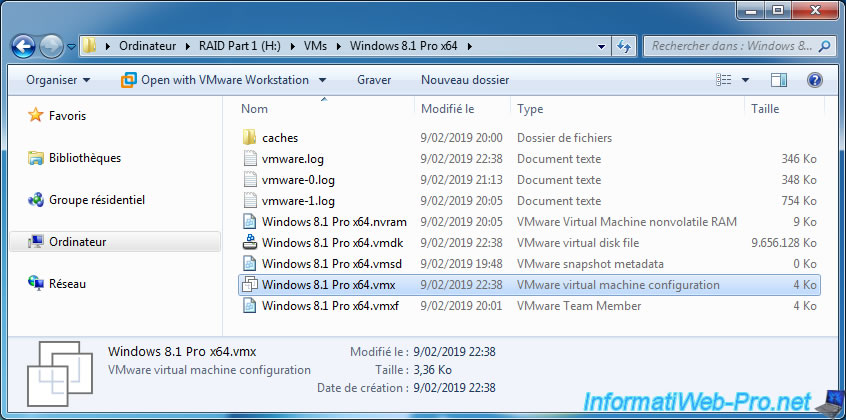Viewport: 846px width, 420px height.
Task: Open the view options dropdown arrow
Action: (x=746, y=80)
